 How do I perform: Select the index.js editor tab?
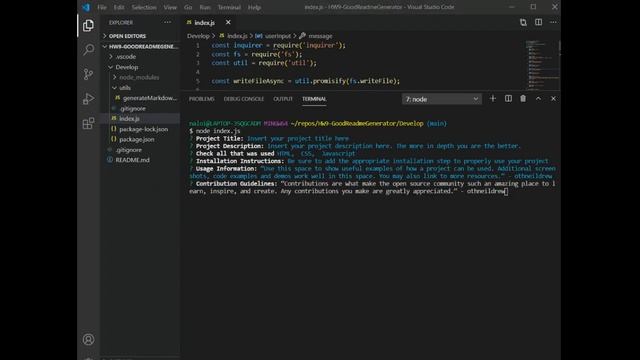click(204, 22)
